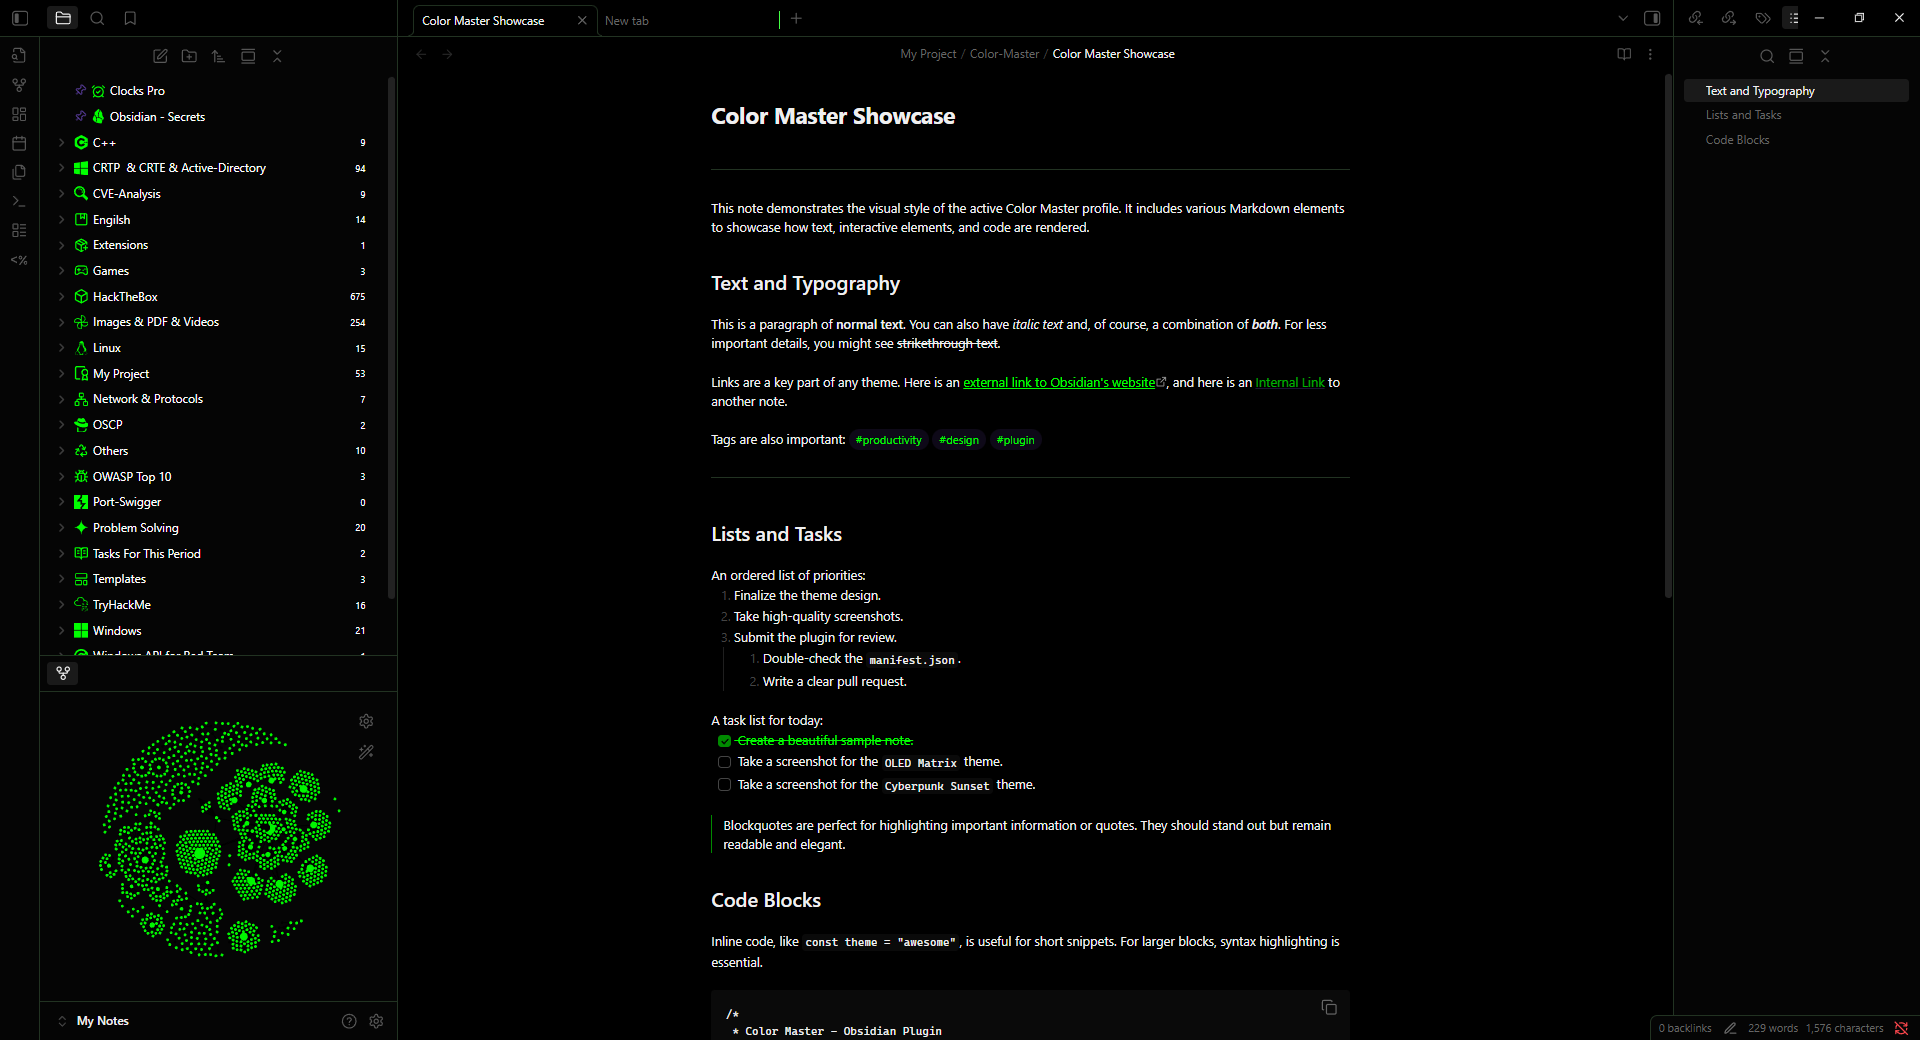1920x1040 pixels.
Task: Select the outline pane icon
Action: [x=1793, y=18]
